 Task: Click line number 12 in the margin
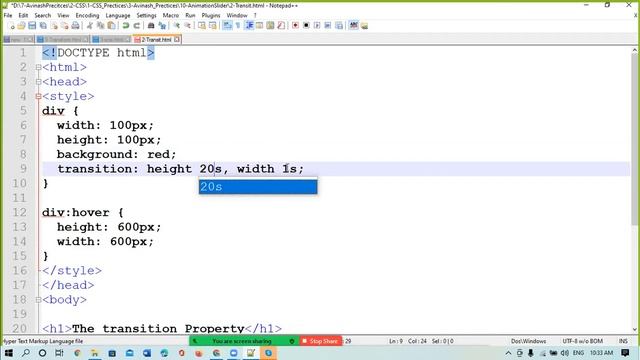click(x=19, y=212)
